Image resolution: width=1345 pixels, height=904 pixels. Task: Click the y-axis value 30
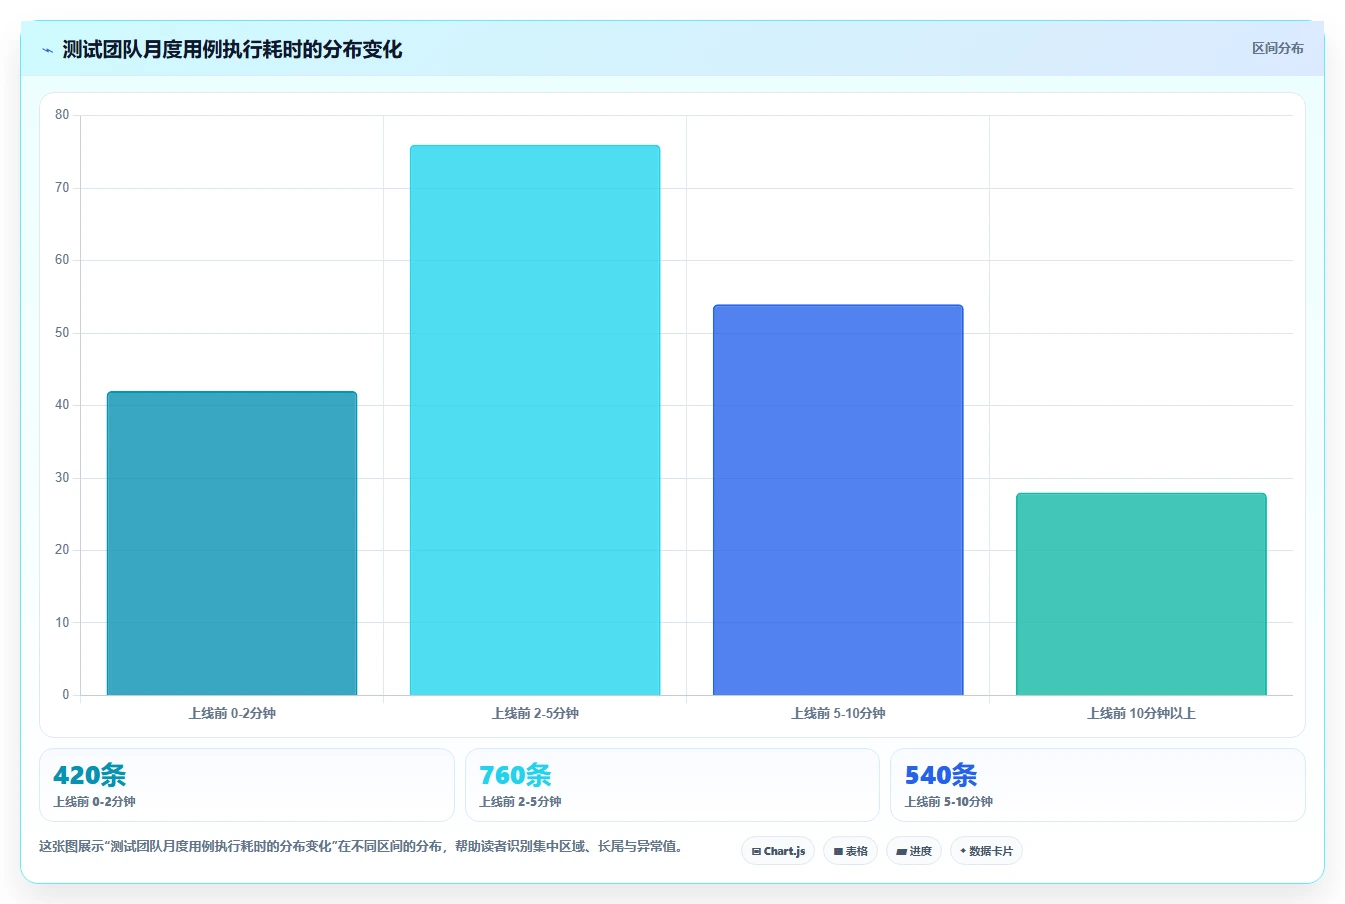[62, 478]
